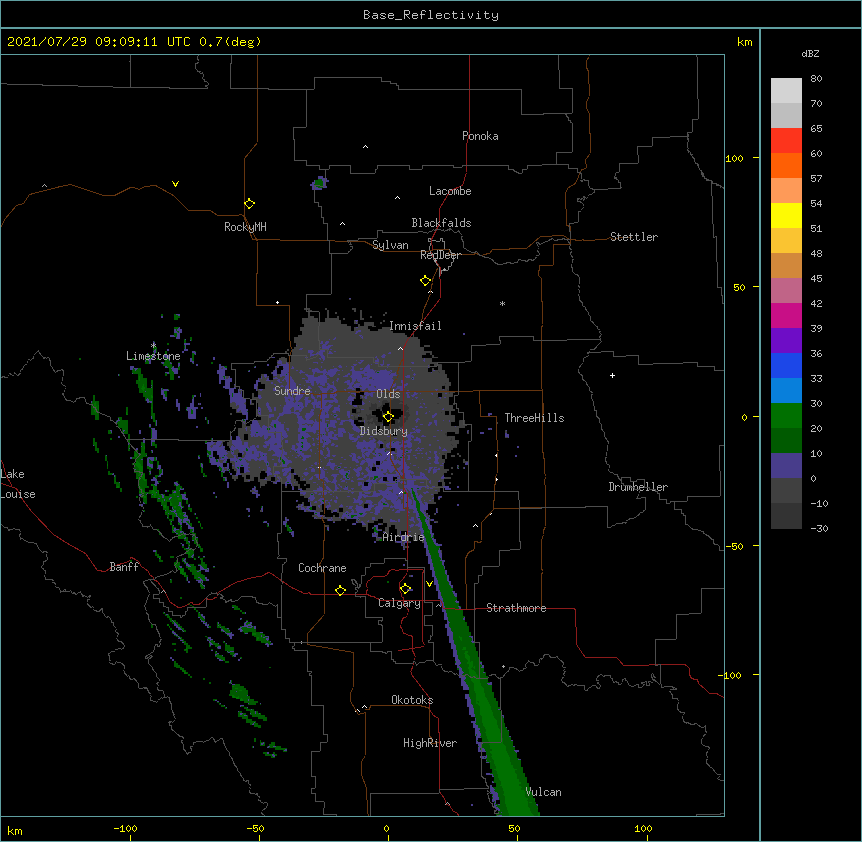Select the Lake Louise label
Screen dimensions: 862x842
(18, 484)
